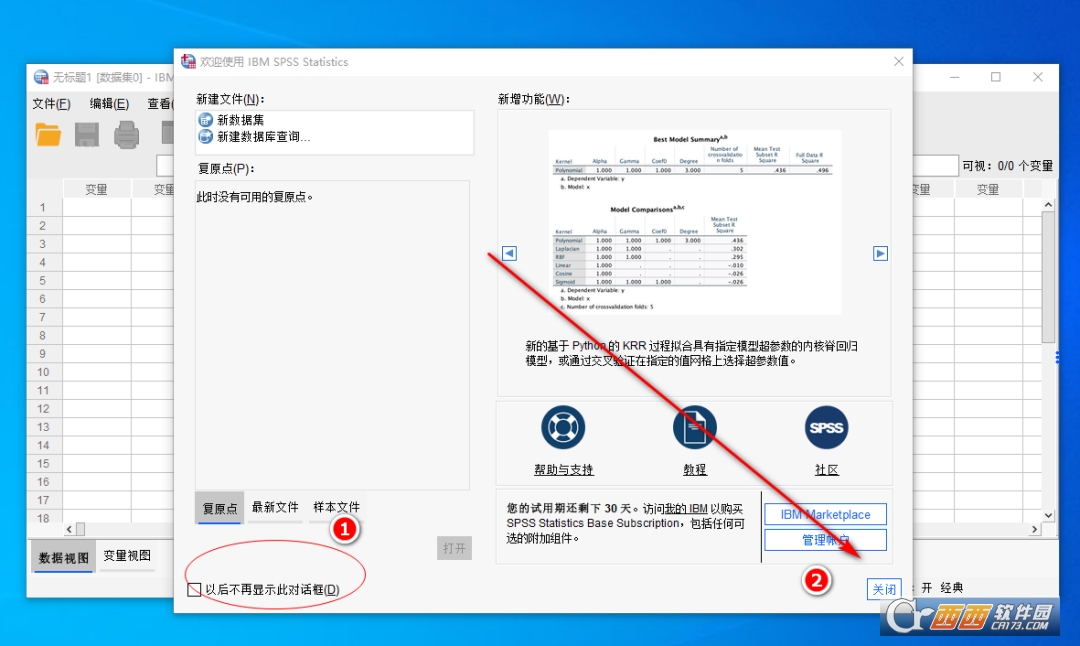Switch to 数据视图 tab in data editor
The image size is (1080, 646).
(x=63, y=558)
